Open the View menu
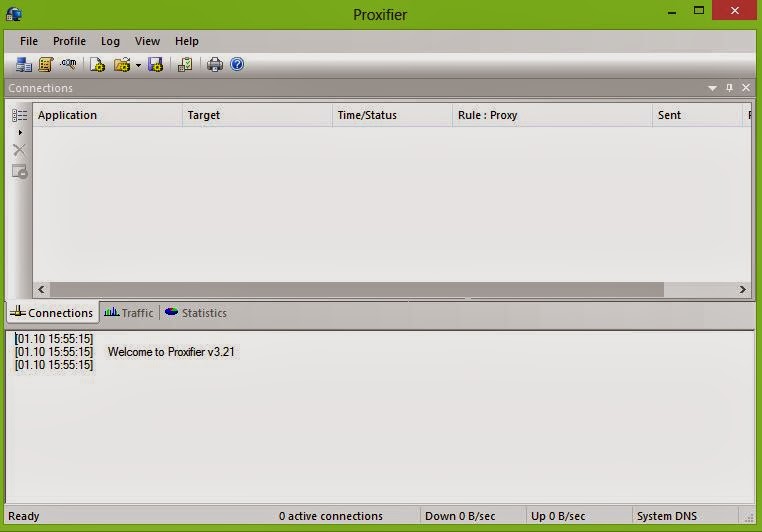Image resolution: width=762 pixels, height=532 pixels. click(x=147, y=41)
